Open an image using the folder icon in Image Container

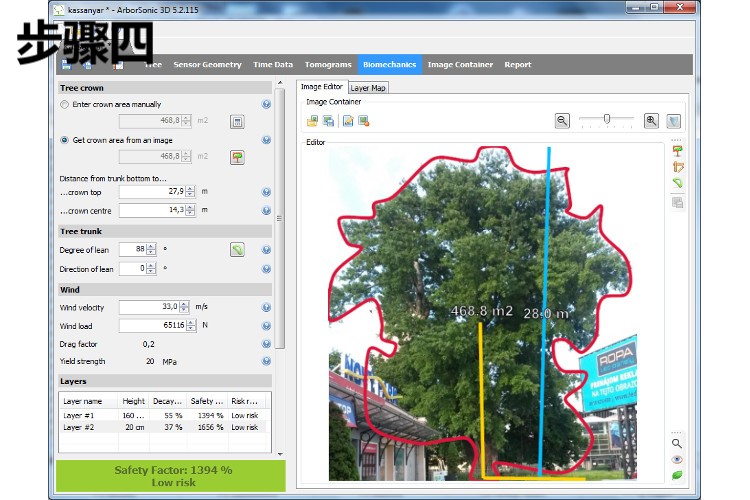click(x=313, y=121)
